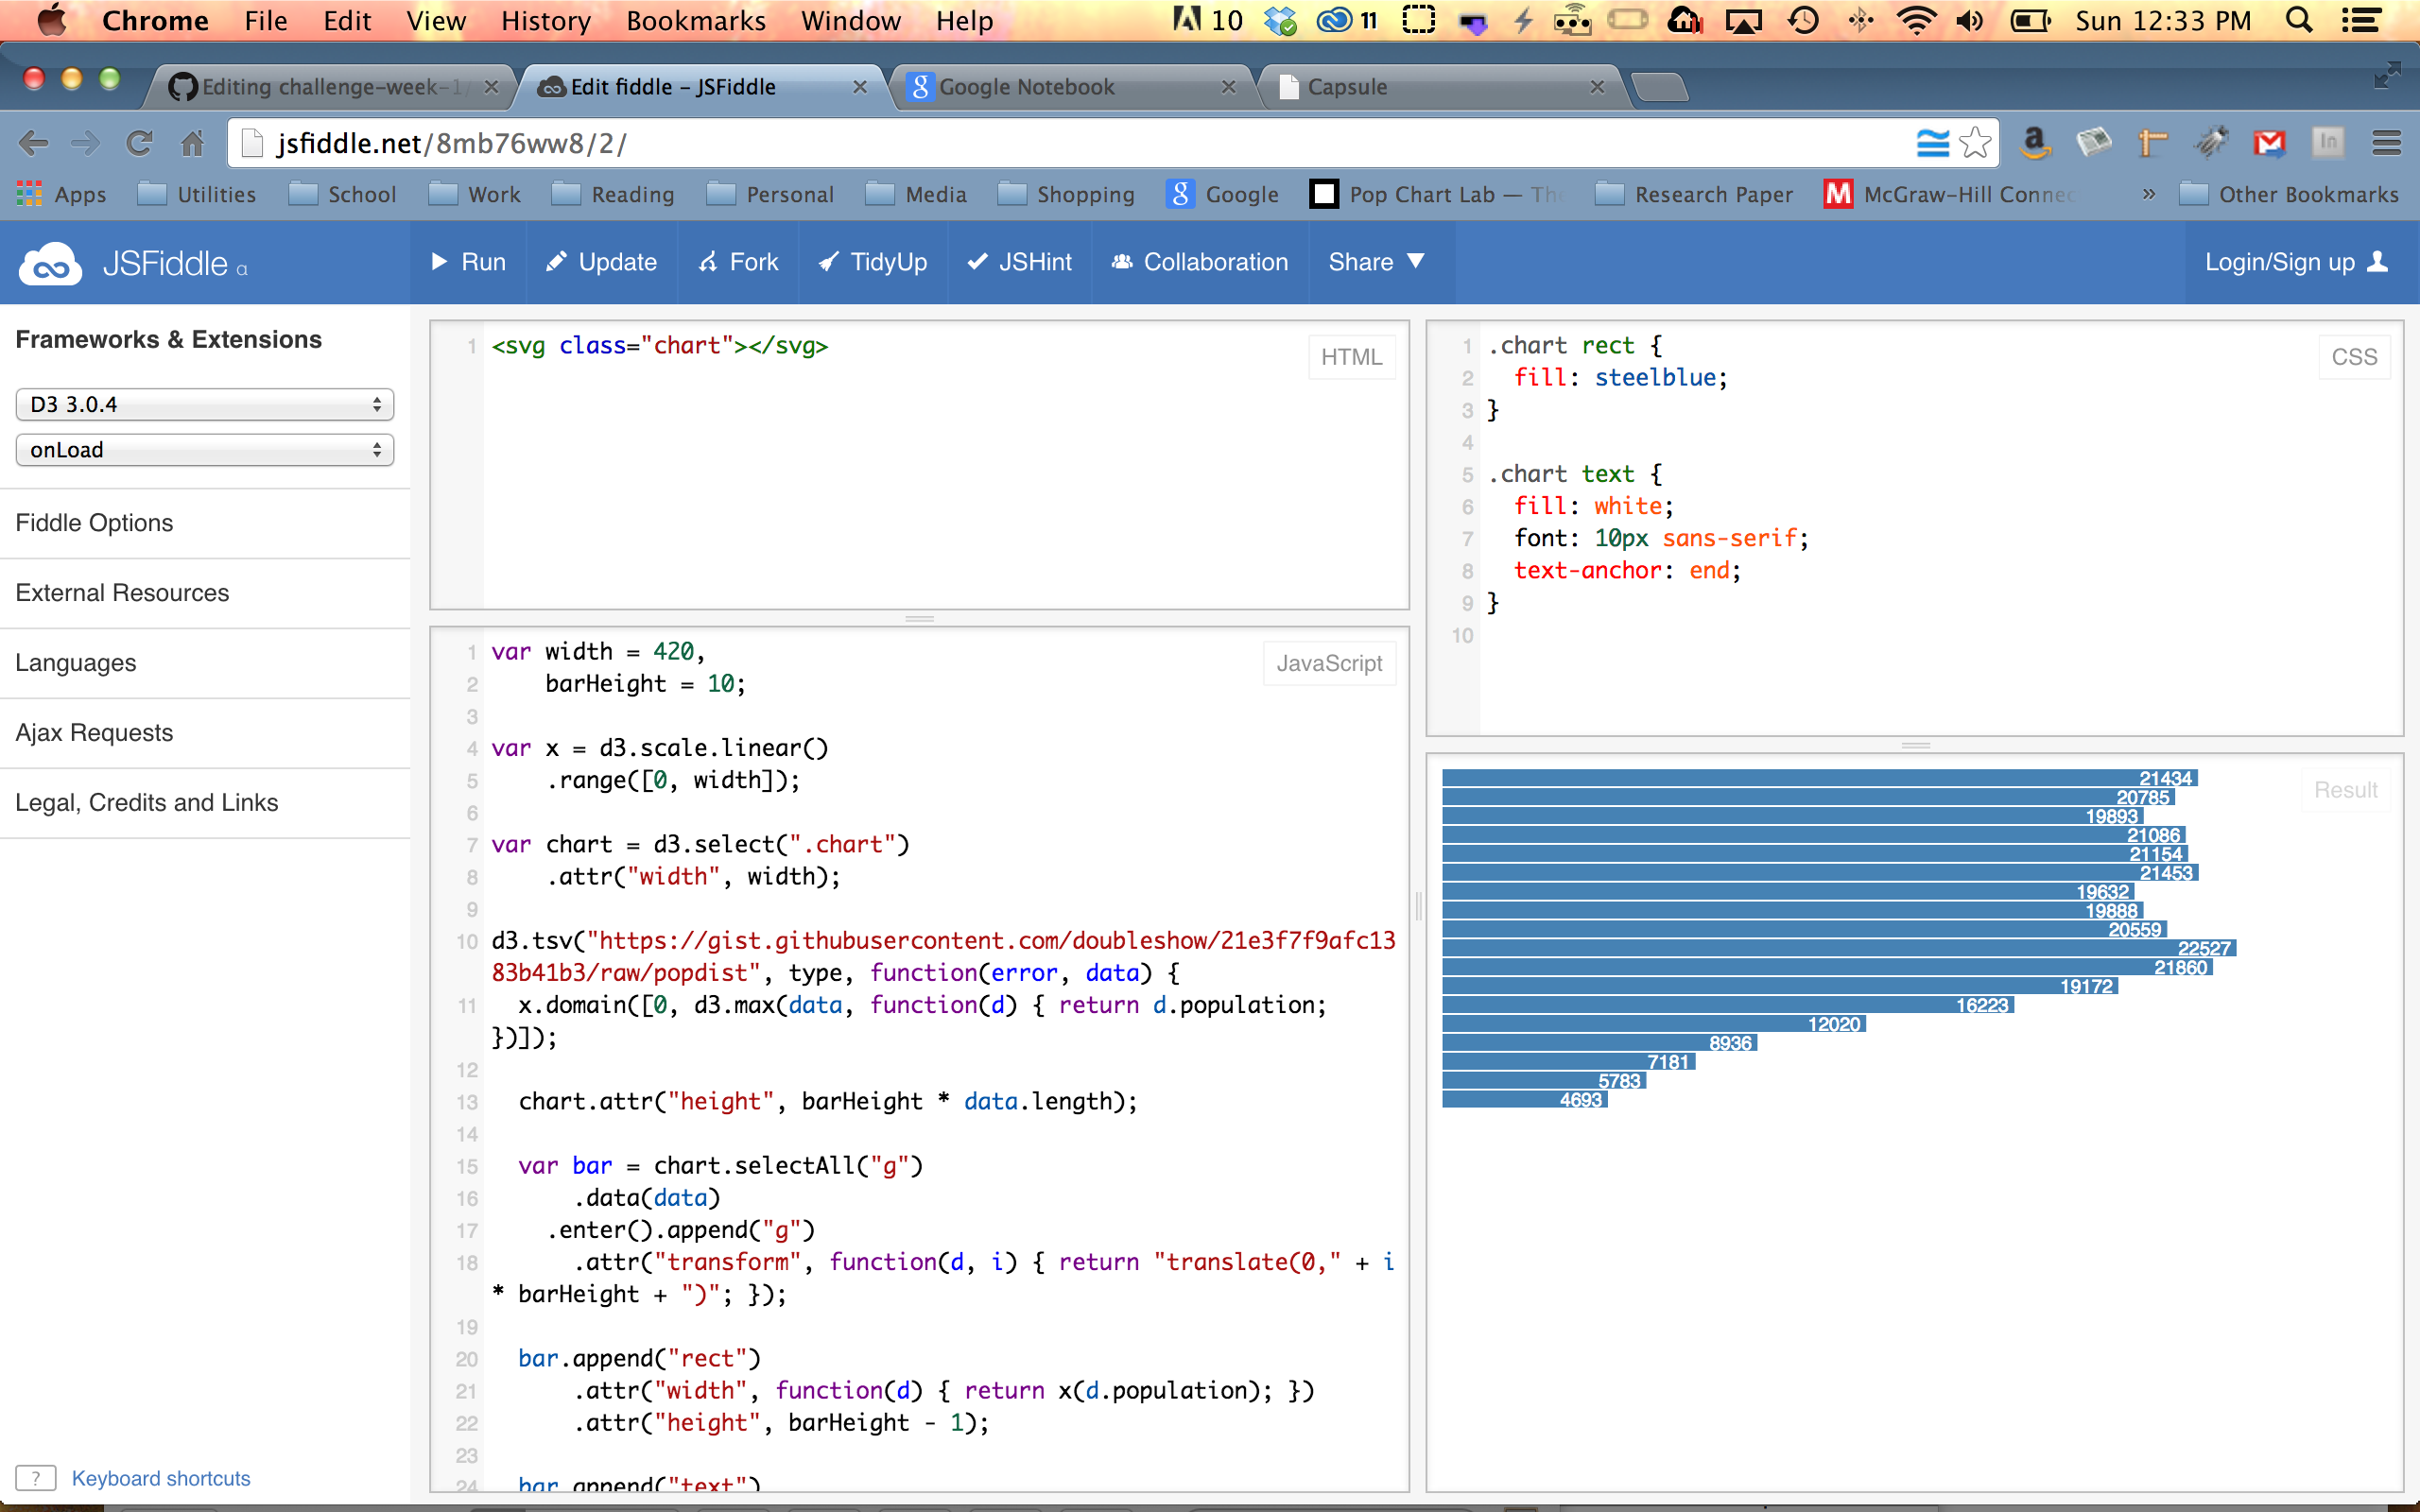
Task: Click horizontal divider handle between HTML and JavaScript
Action: tap(919, 619)
